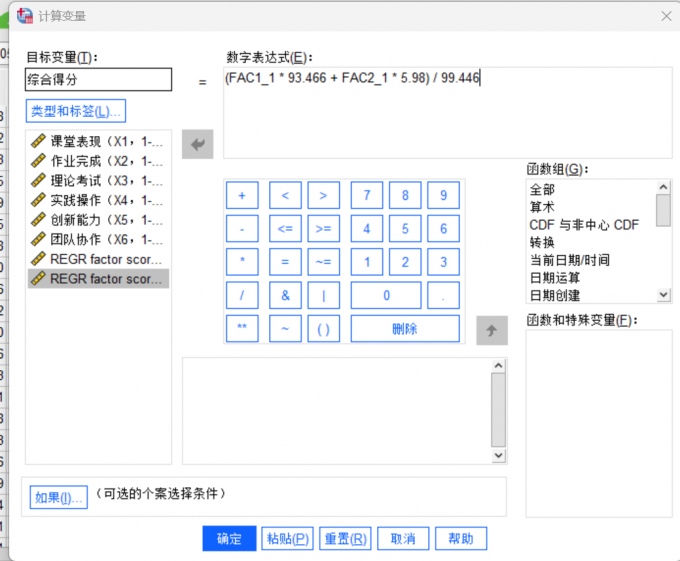
Task: Click function group list scroll-up arrow
Action: [x=663, y=187]
